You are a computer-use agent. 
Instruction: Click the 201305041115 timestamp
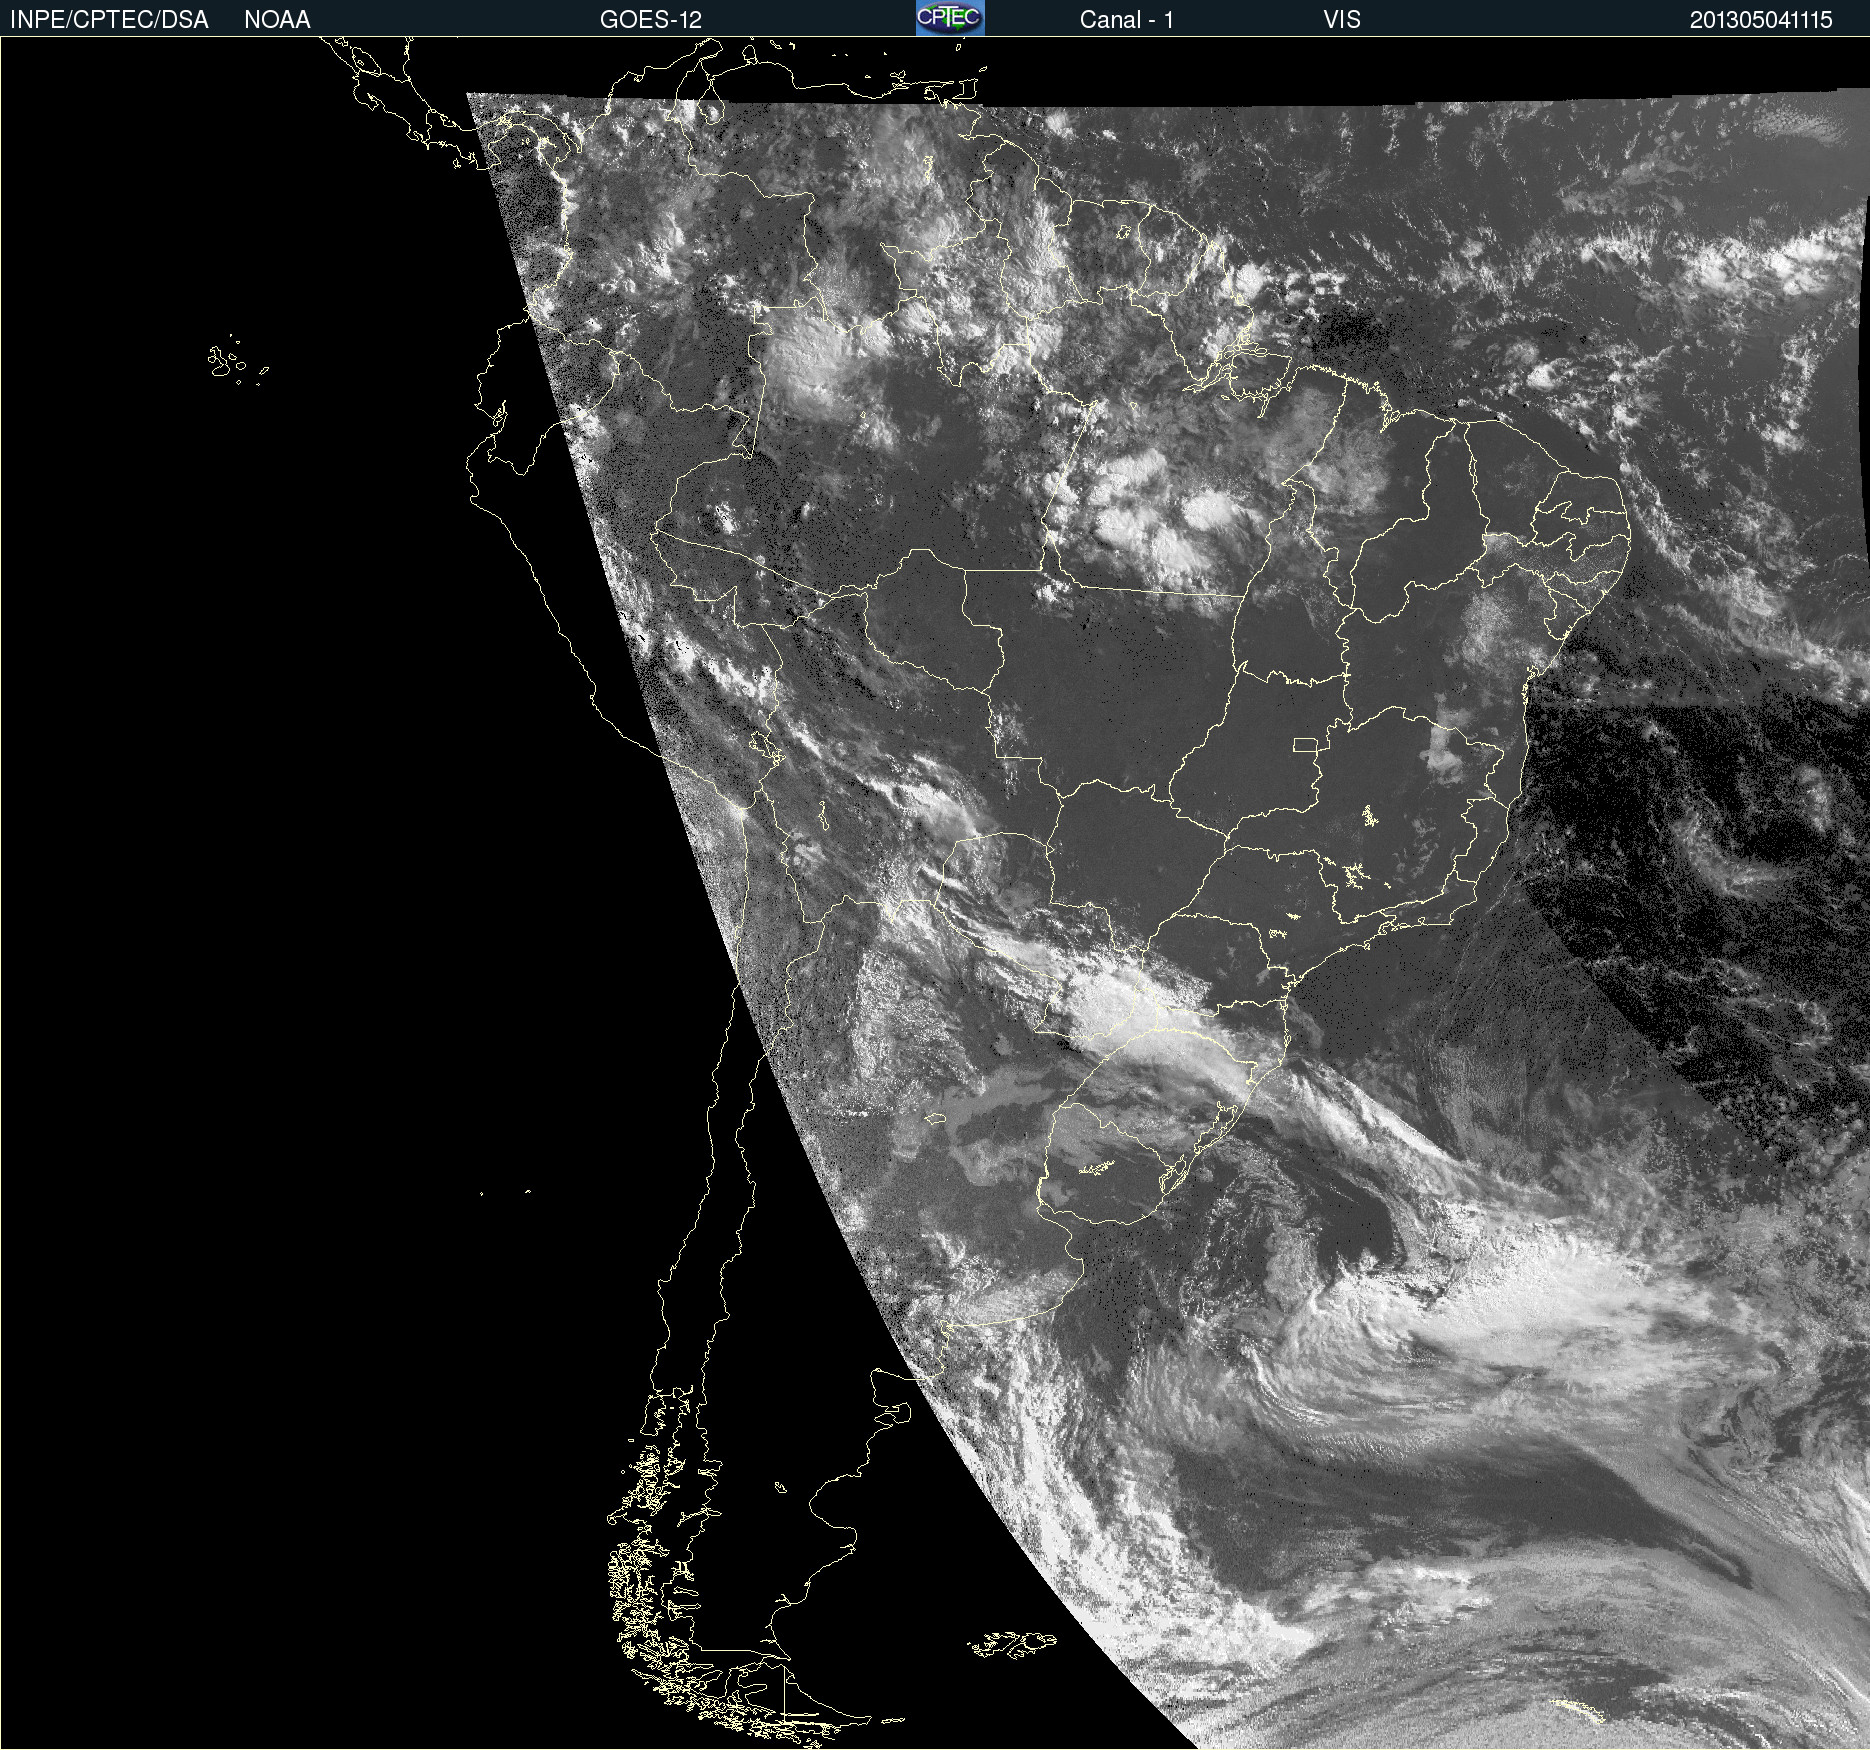[x=1761, y=20]
